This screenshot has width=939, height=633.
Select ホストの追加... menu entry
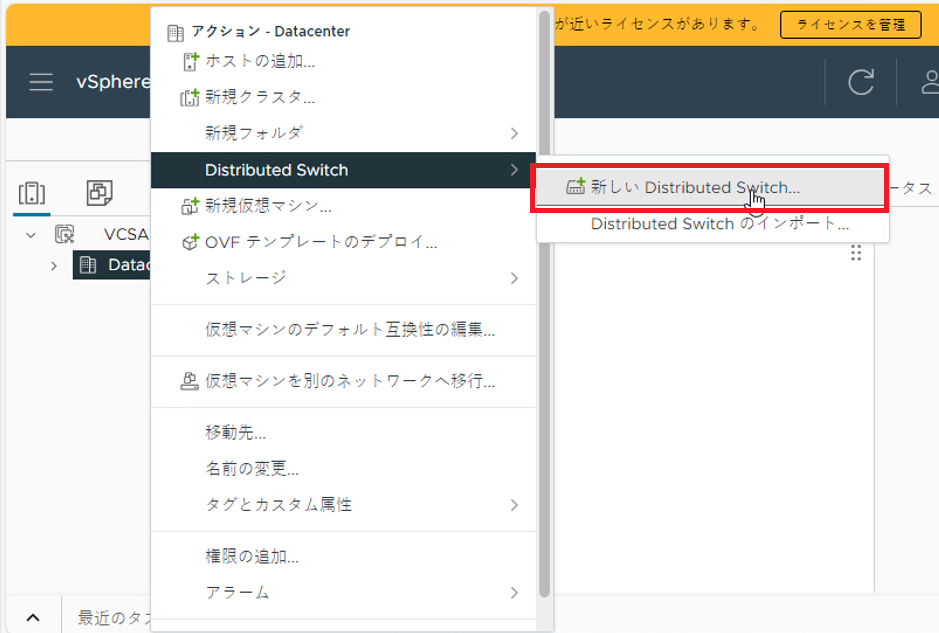pyautogui.click(x=343, y=61)
